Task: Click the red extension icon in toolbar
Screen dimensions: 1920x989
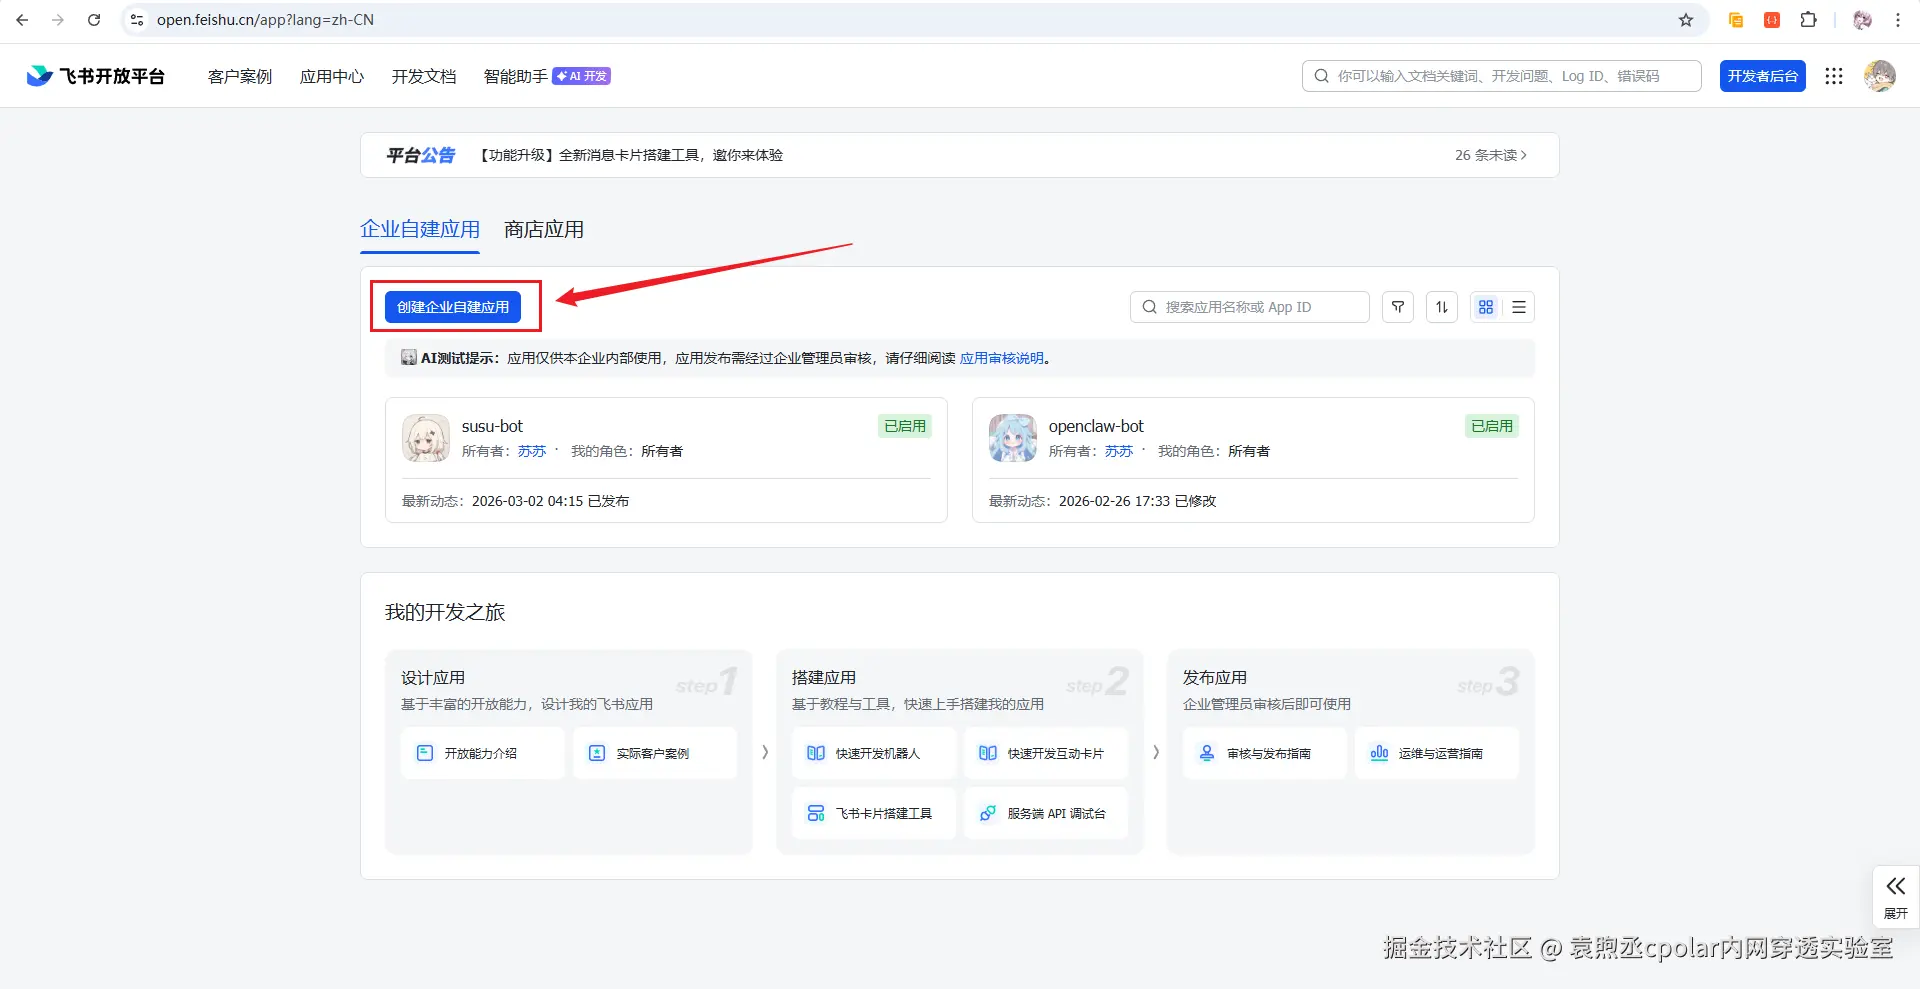Action: 1772,20
